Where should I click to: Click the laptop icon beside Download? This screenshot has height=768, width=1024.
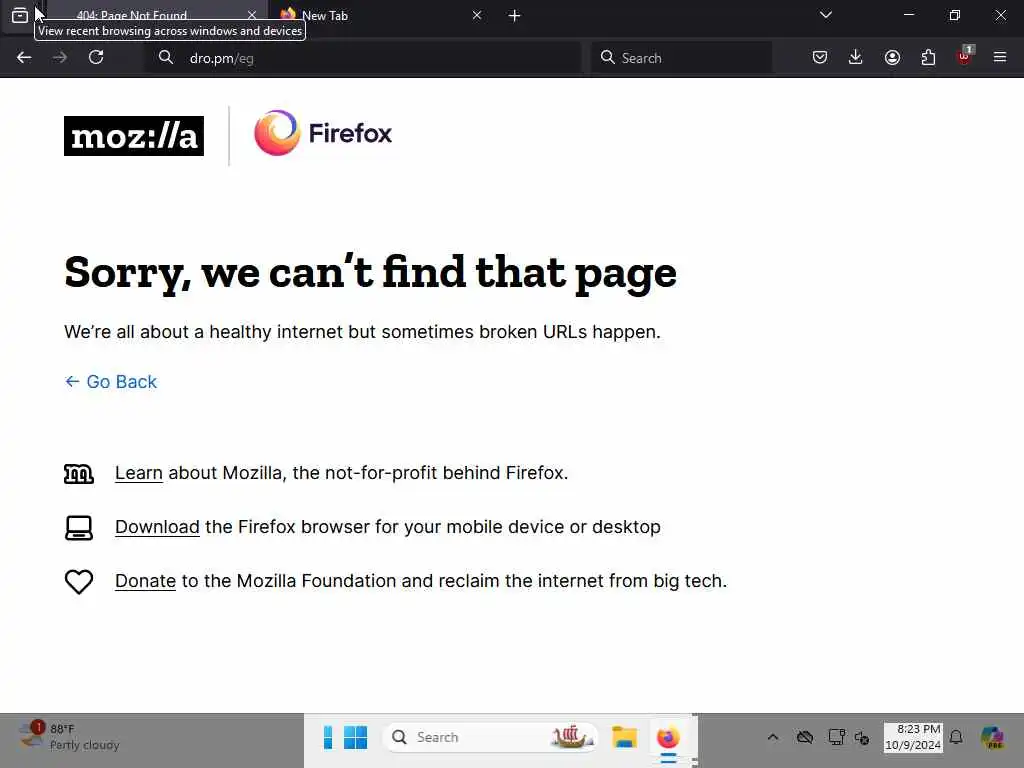click(x=78, y=528)
